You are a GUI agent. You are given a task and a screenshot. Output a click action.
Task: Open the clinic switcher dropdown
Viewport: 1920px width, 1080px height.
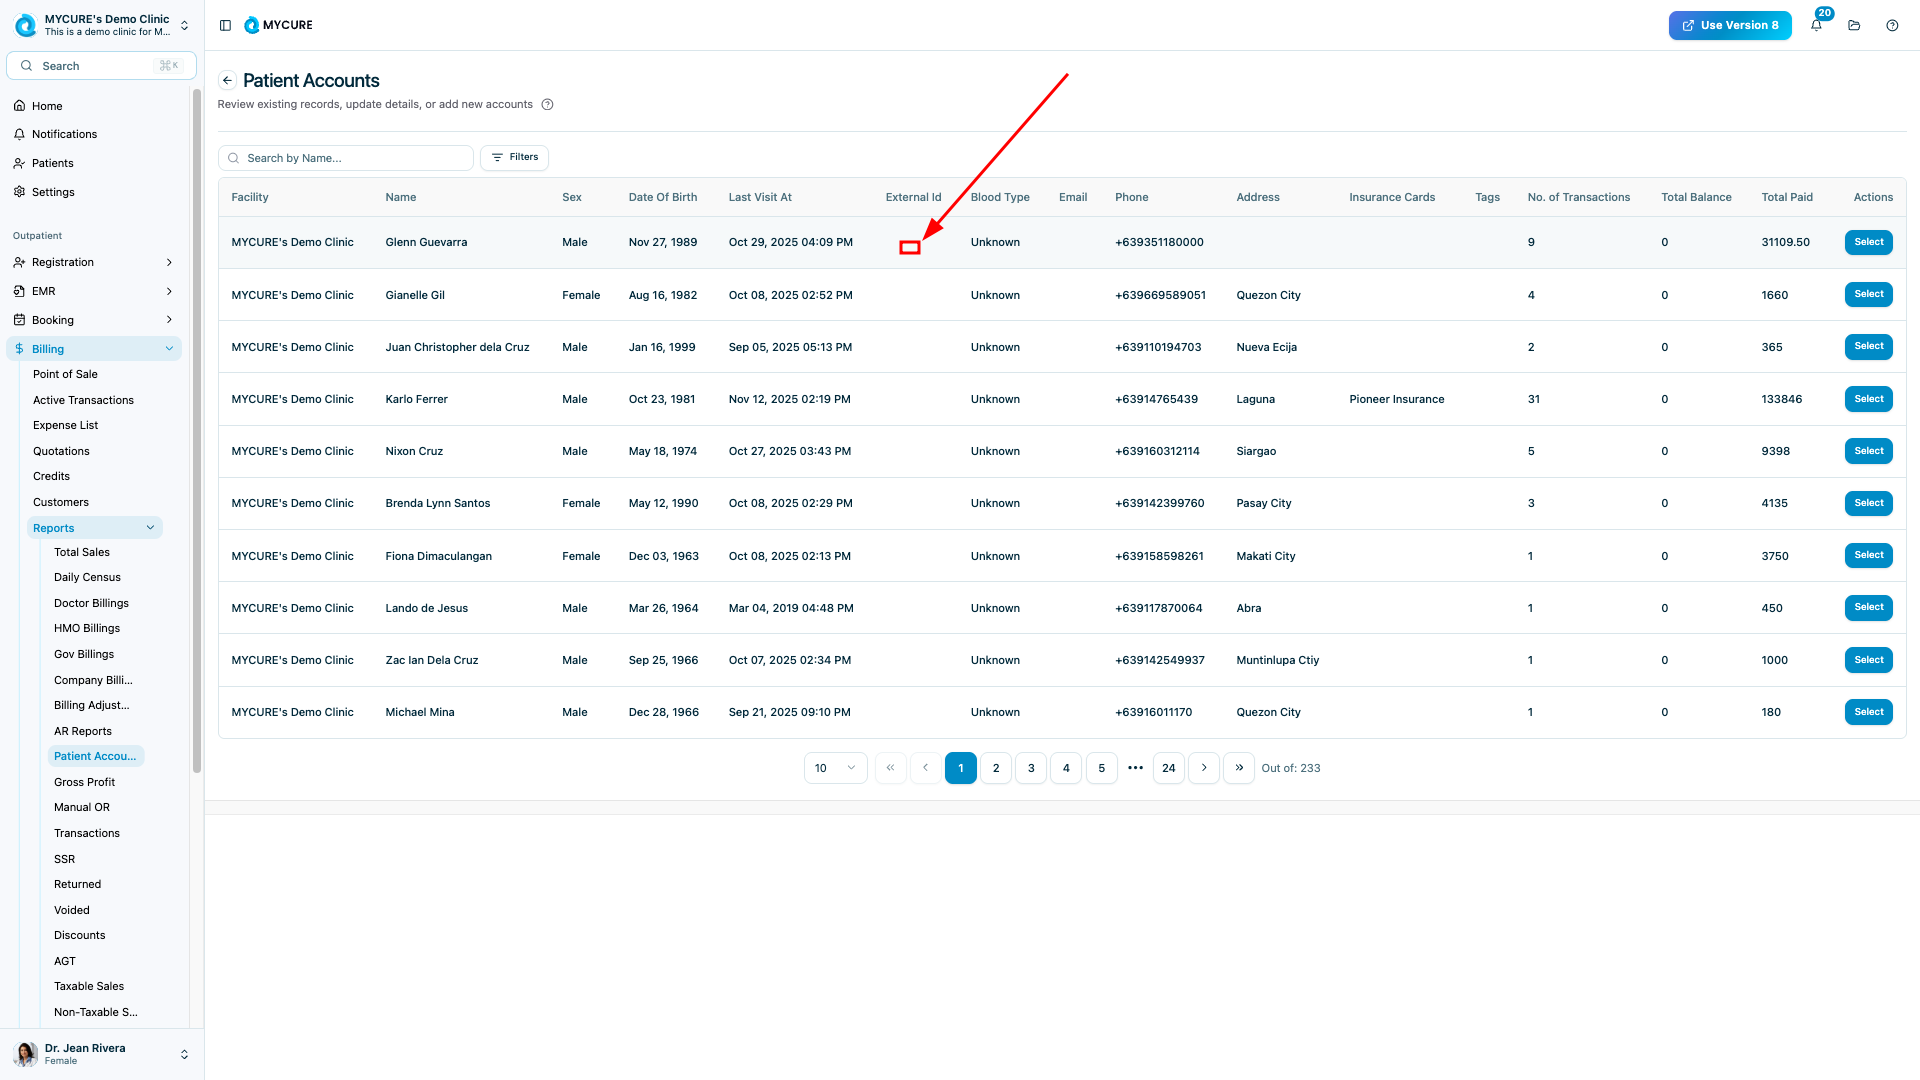point(184,25)
